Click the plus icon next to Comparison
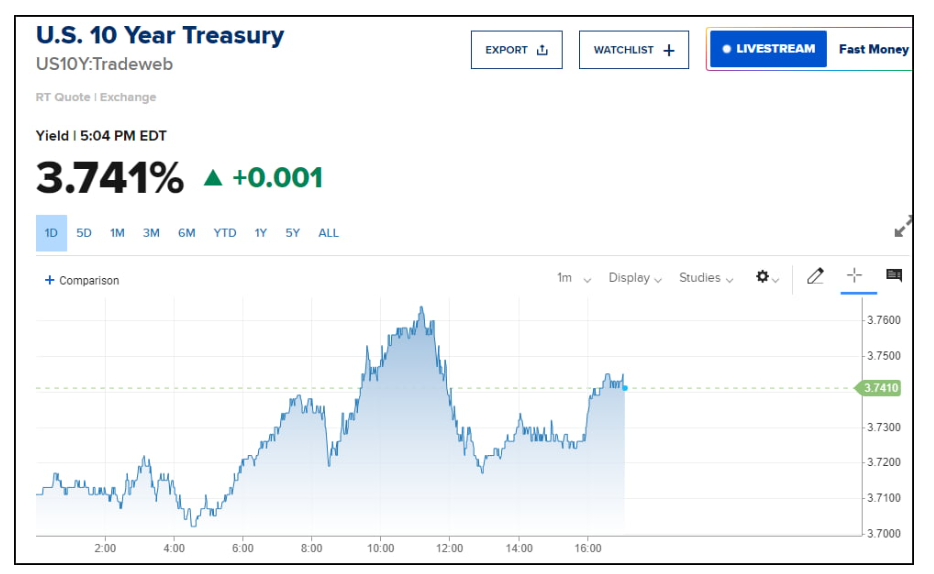This screenshot has width=934, height=574. click(x=50, y=280)
